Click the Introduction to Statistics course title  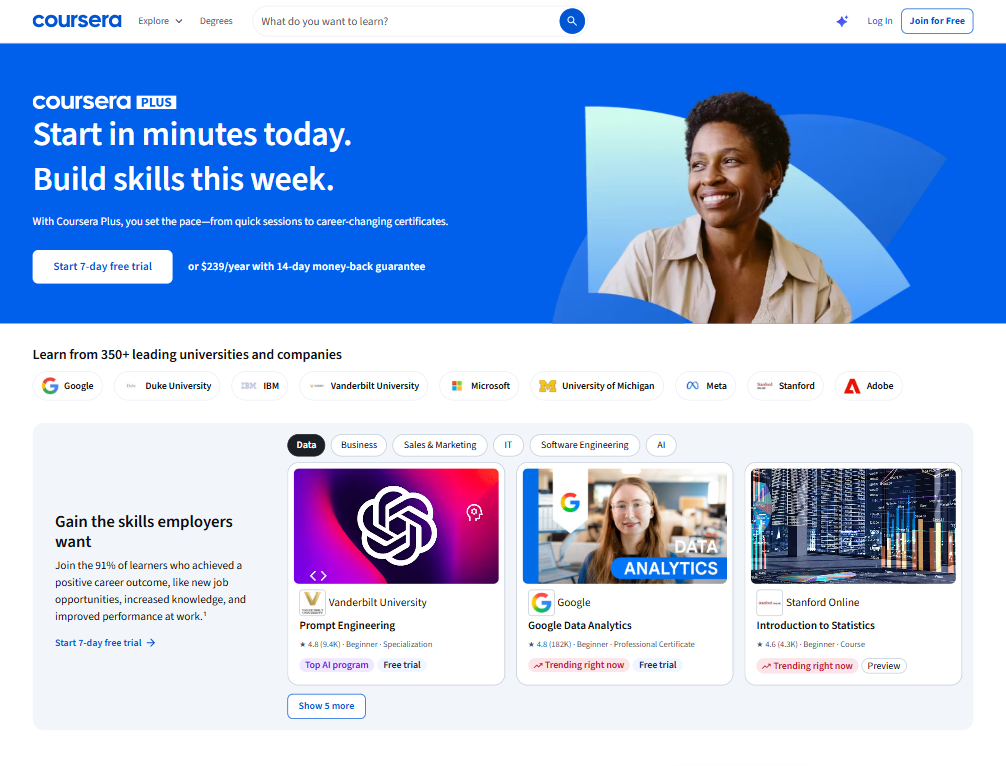pyautogui.click(x=815, y=626)
